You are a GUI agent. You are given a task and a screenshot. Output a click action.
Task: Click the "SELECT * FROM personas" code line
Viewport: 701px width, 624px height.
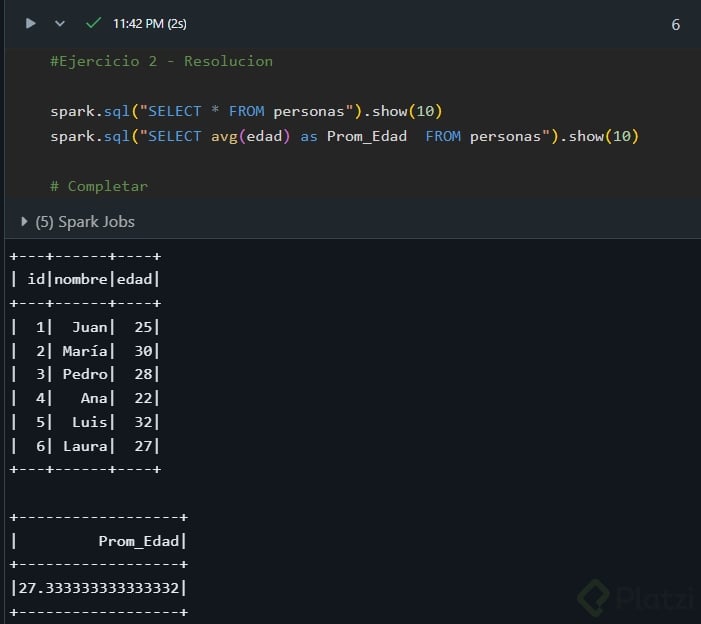(x=246, y=111)
